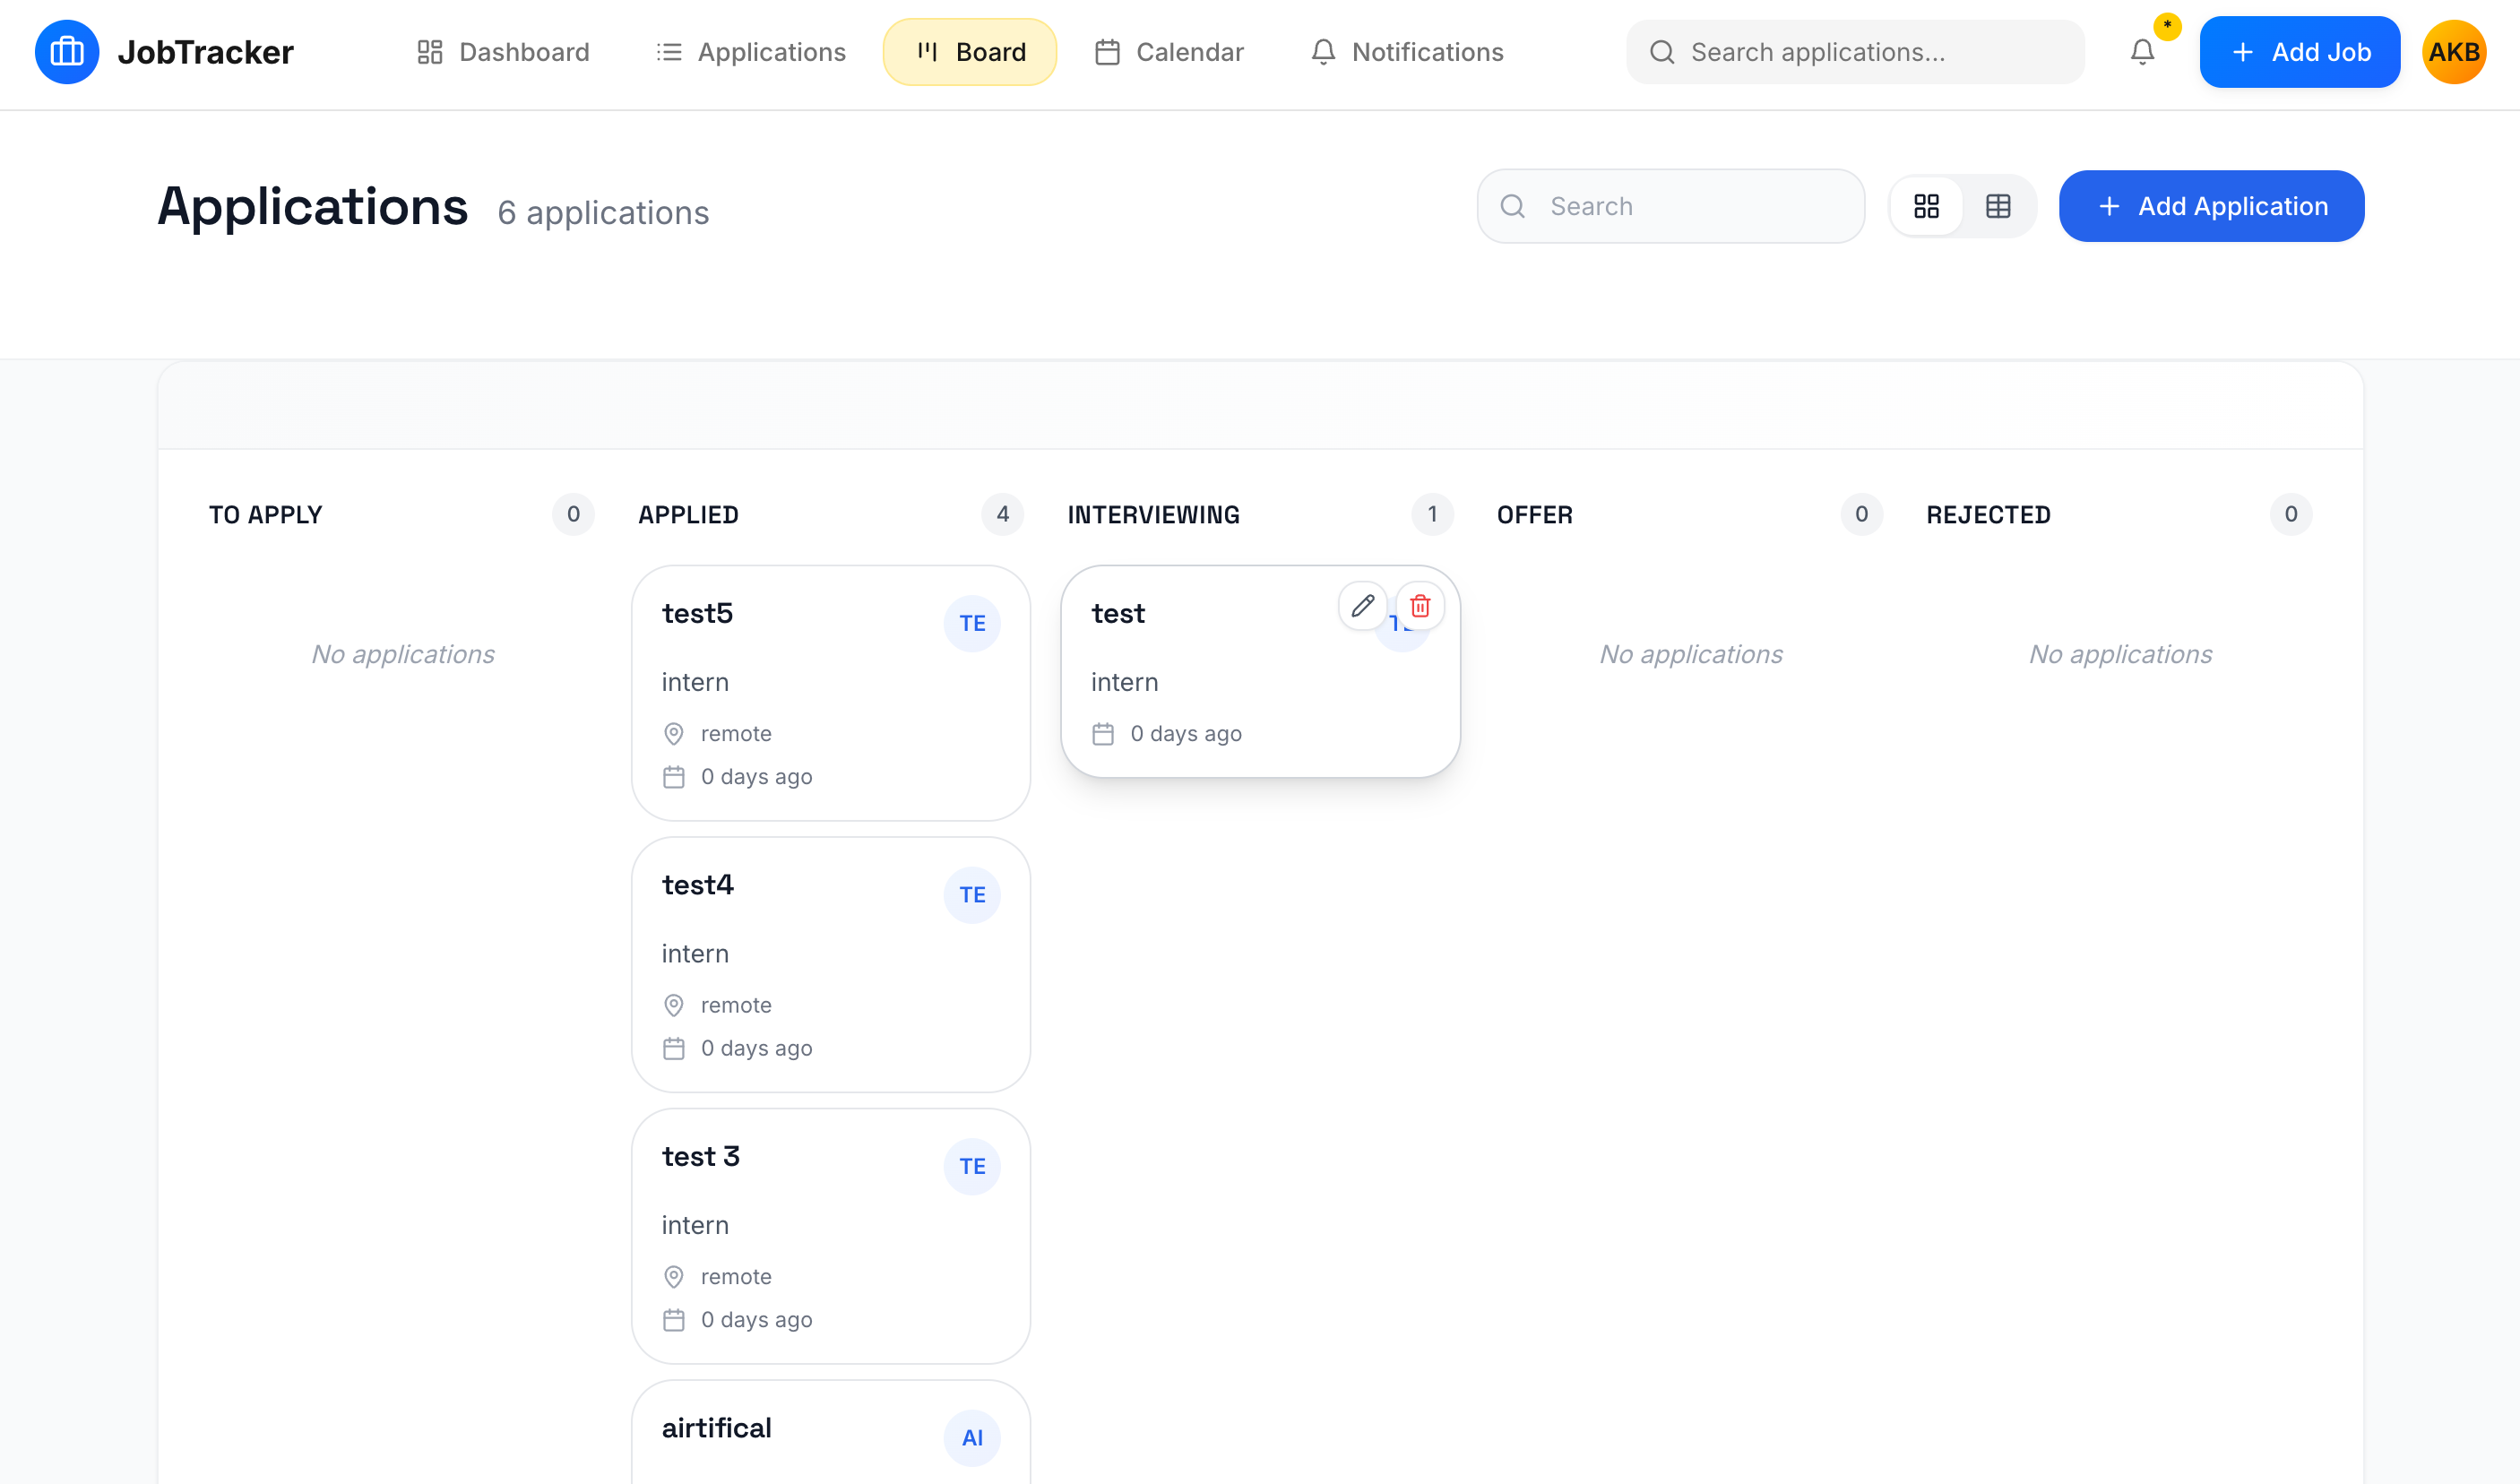Click the Offer column header
Image resolution: width=2520 pixels, height=1484 pixels.
point(1535,515)
